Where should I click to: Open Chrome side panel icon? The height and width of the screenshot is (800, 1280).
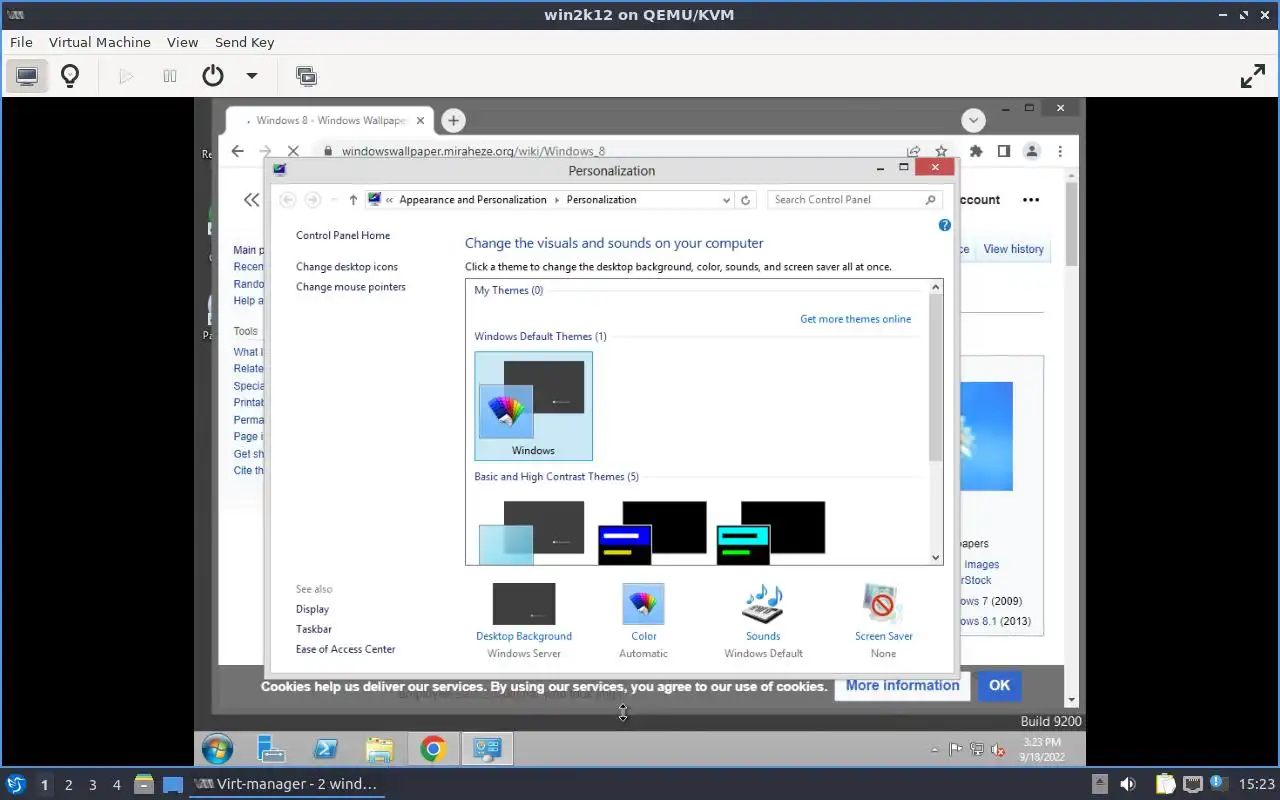[x=1004, y=151]
